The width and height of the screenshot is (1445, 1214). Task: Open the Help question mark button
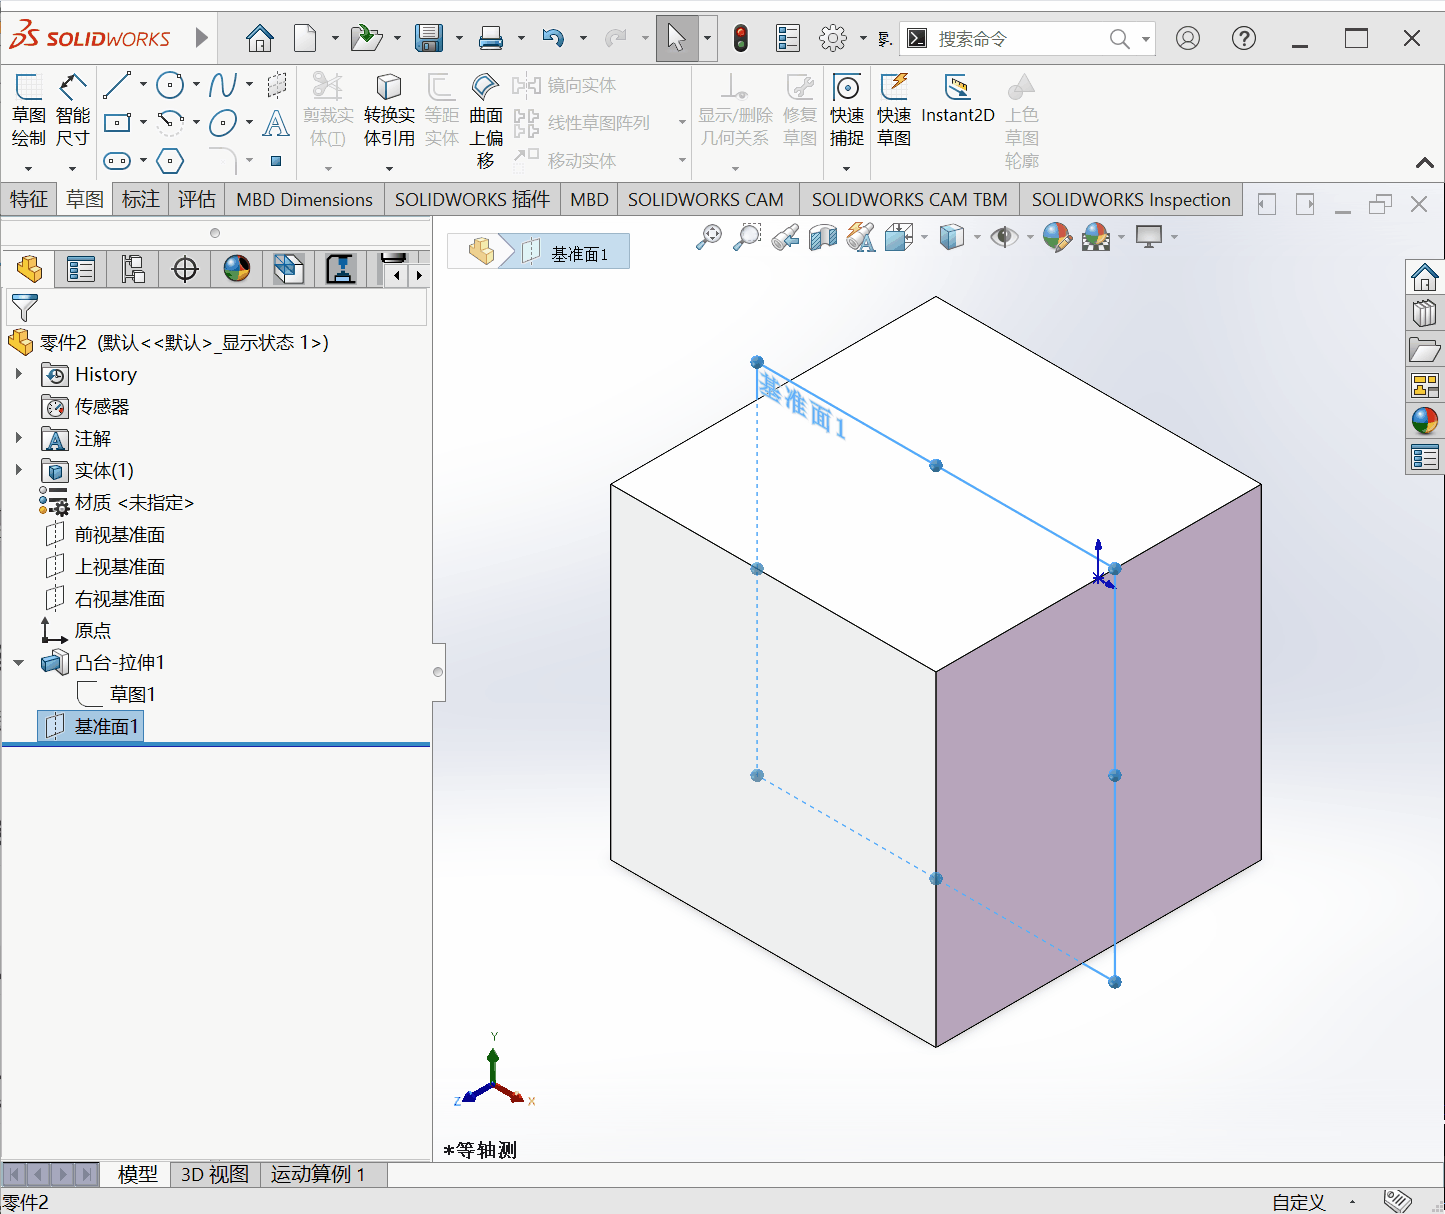[1244, 39]
